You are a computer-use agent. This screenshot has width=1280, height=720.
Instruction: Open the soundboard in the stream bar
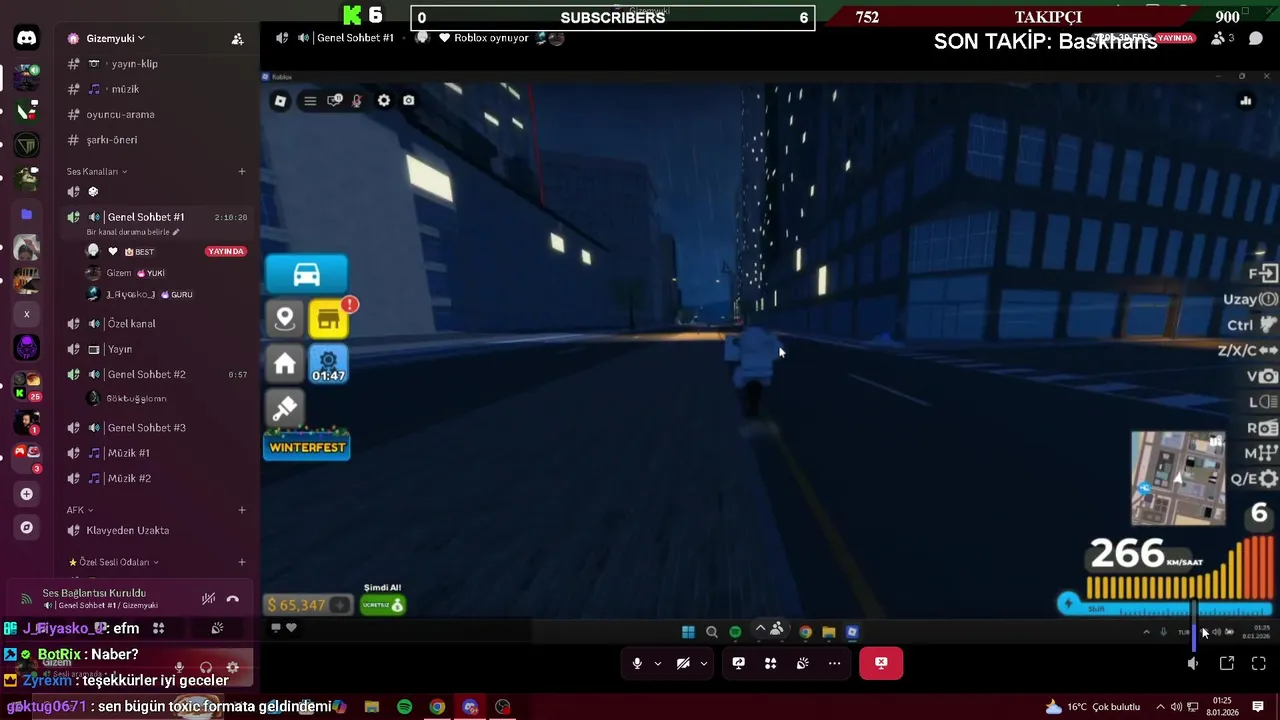[x=802, y=663]
